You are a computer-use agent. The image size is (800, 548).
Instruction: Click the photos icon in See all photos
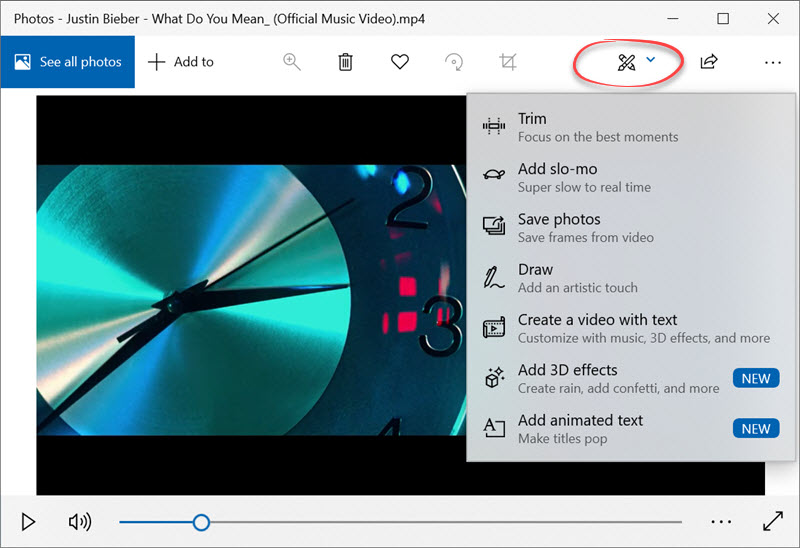22,62
